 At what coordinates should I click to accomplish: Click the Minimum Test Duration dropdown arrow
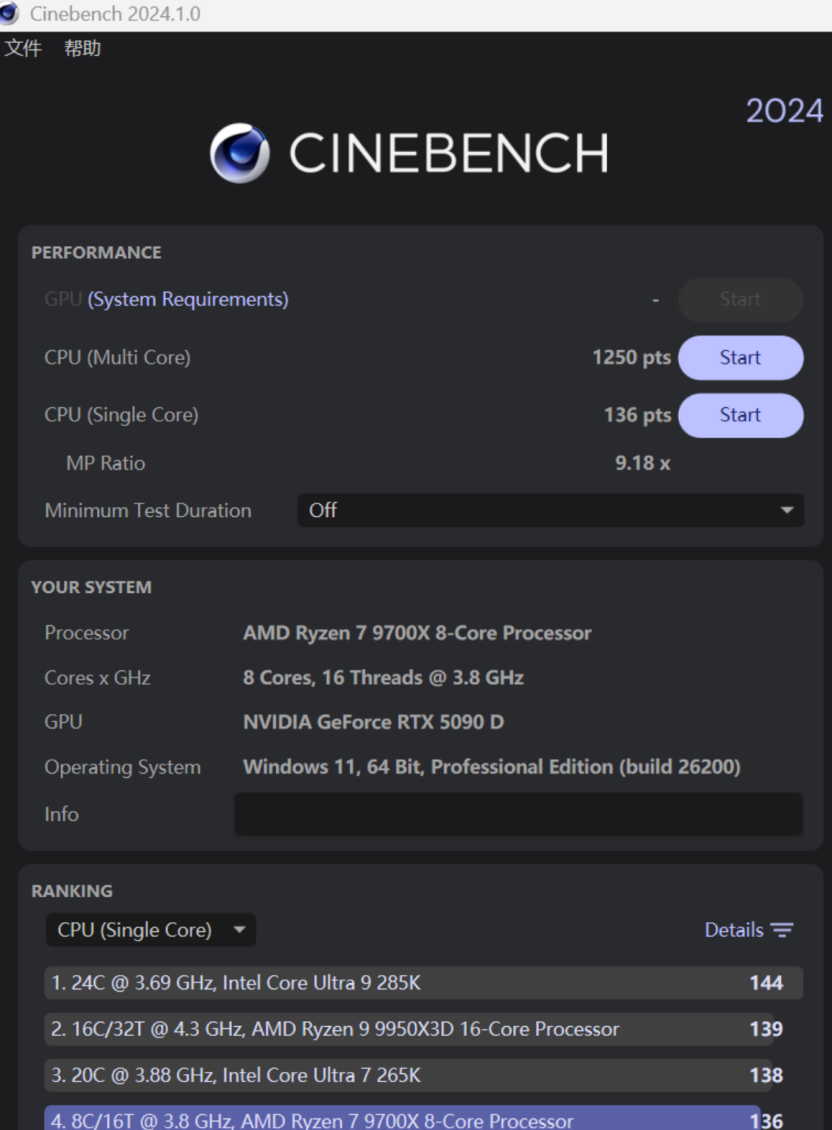click(x=786, y=510)
